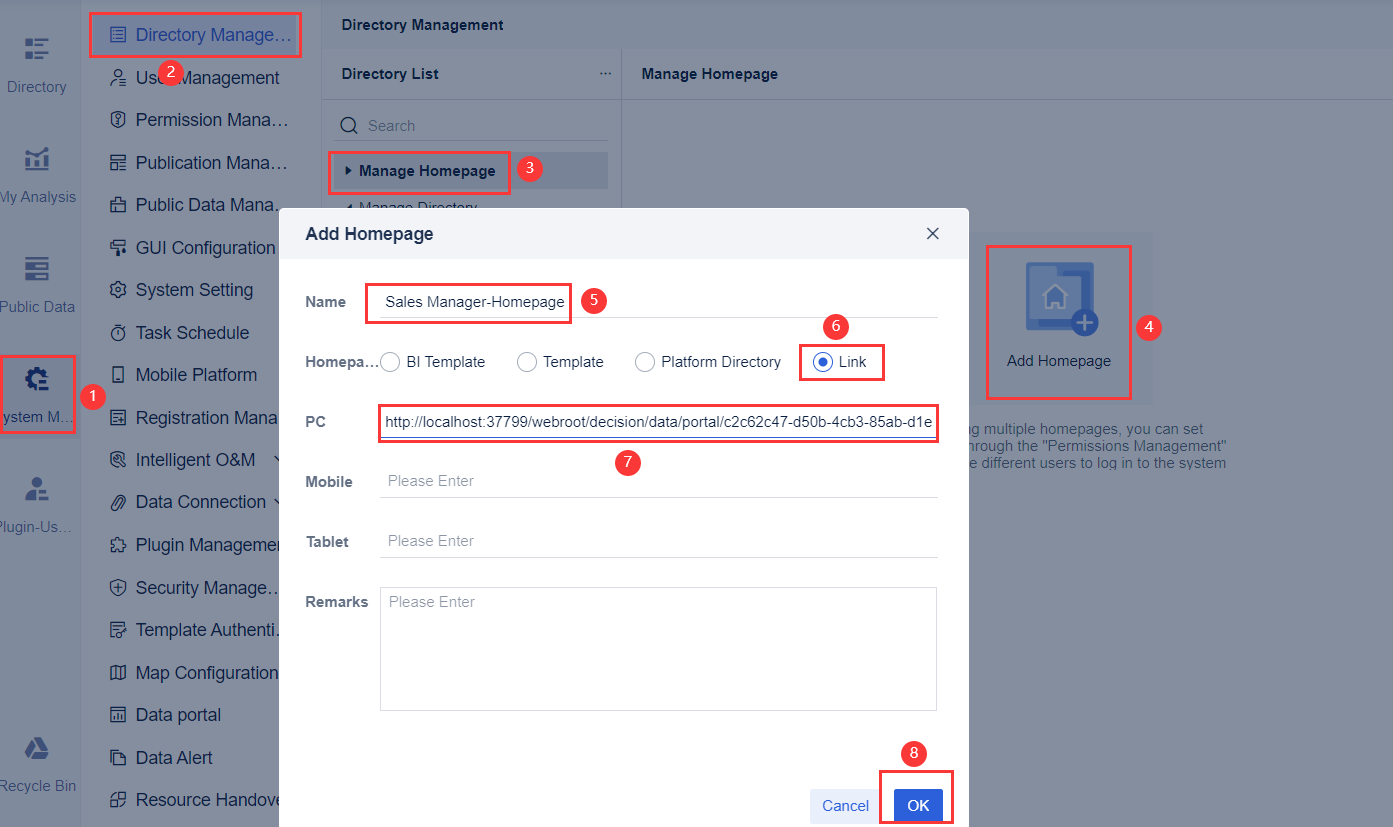Open GUI Configuration

(193, 248)
